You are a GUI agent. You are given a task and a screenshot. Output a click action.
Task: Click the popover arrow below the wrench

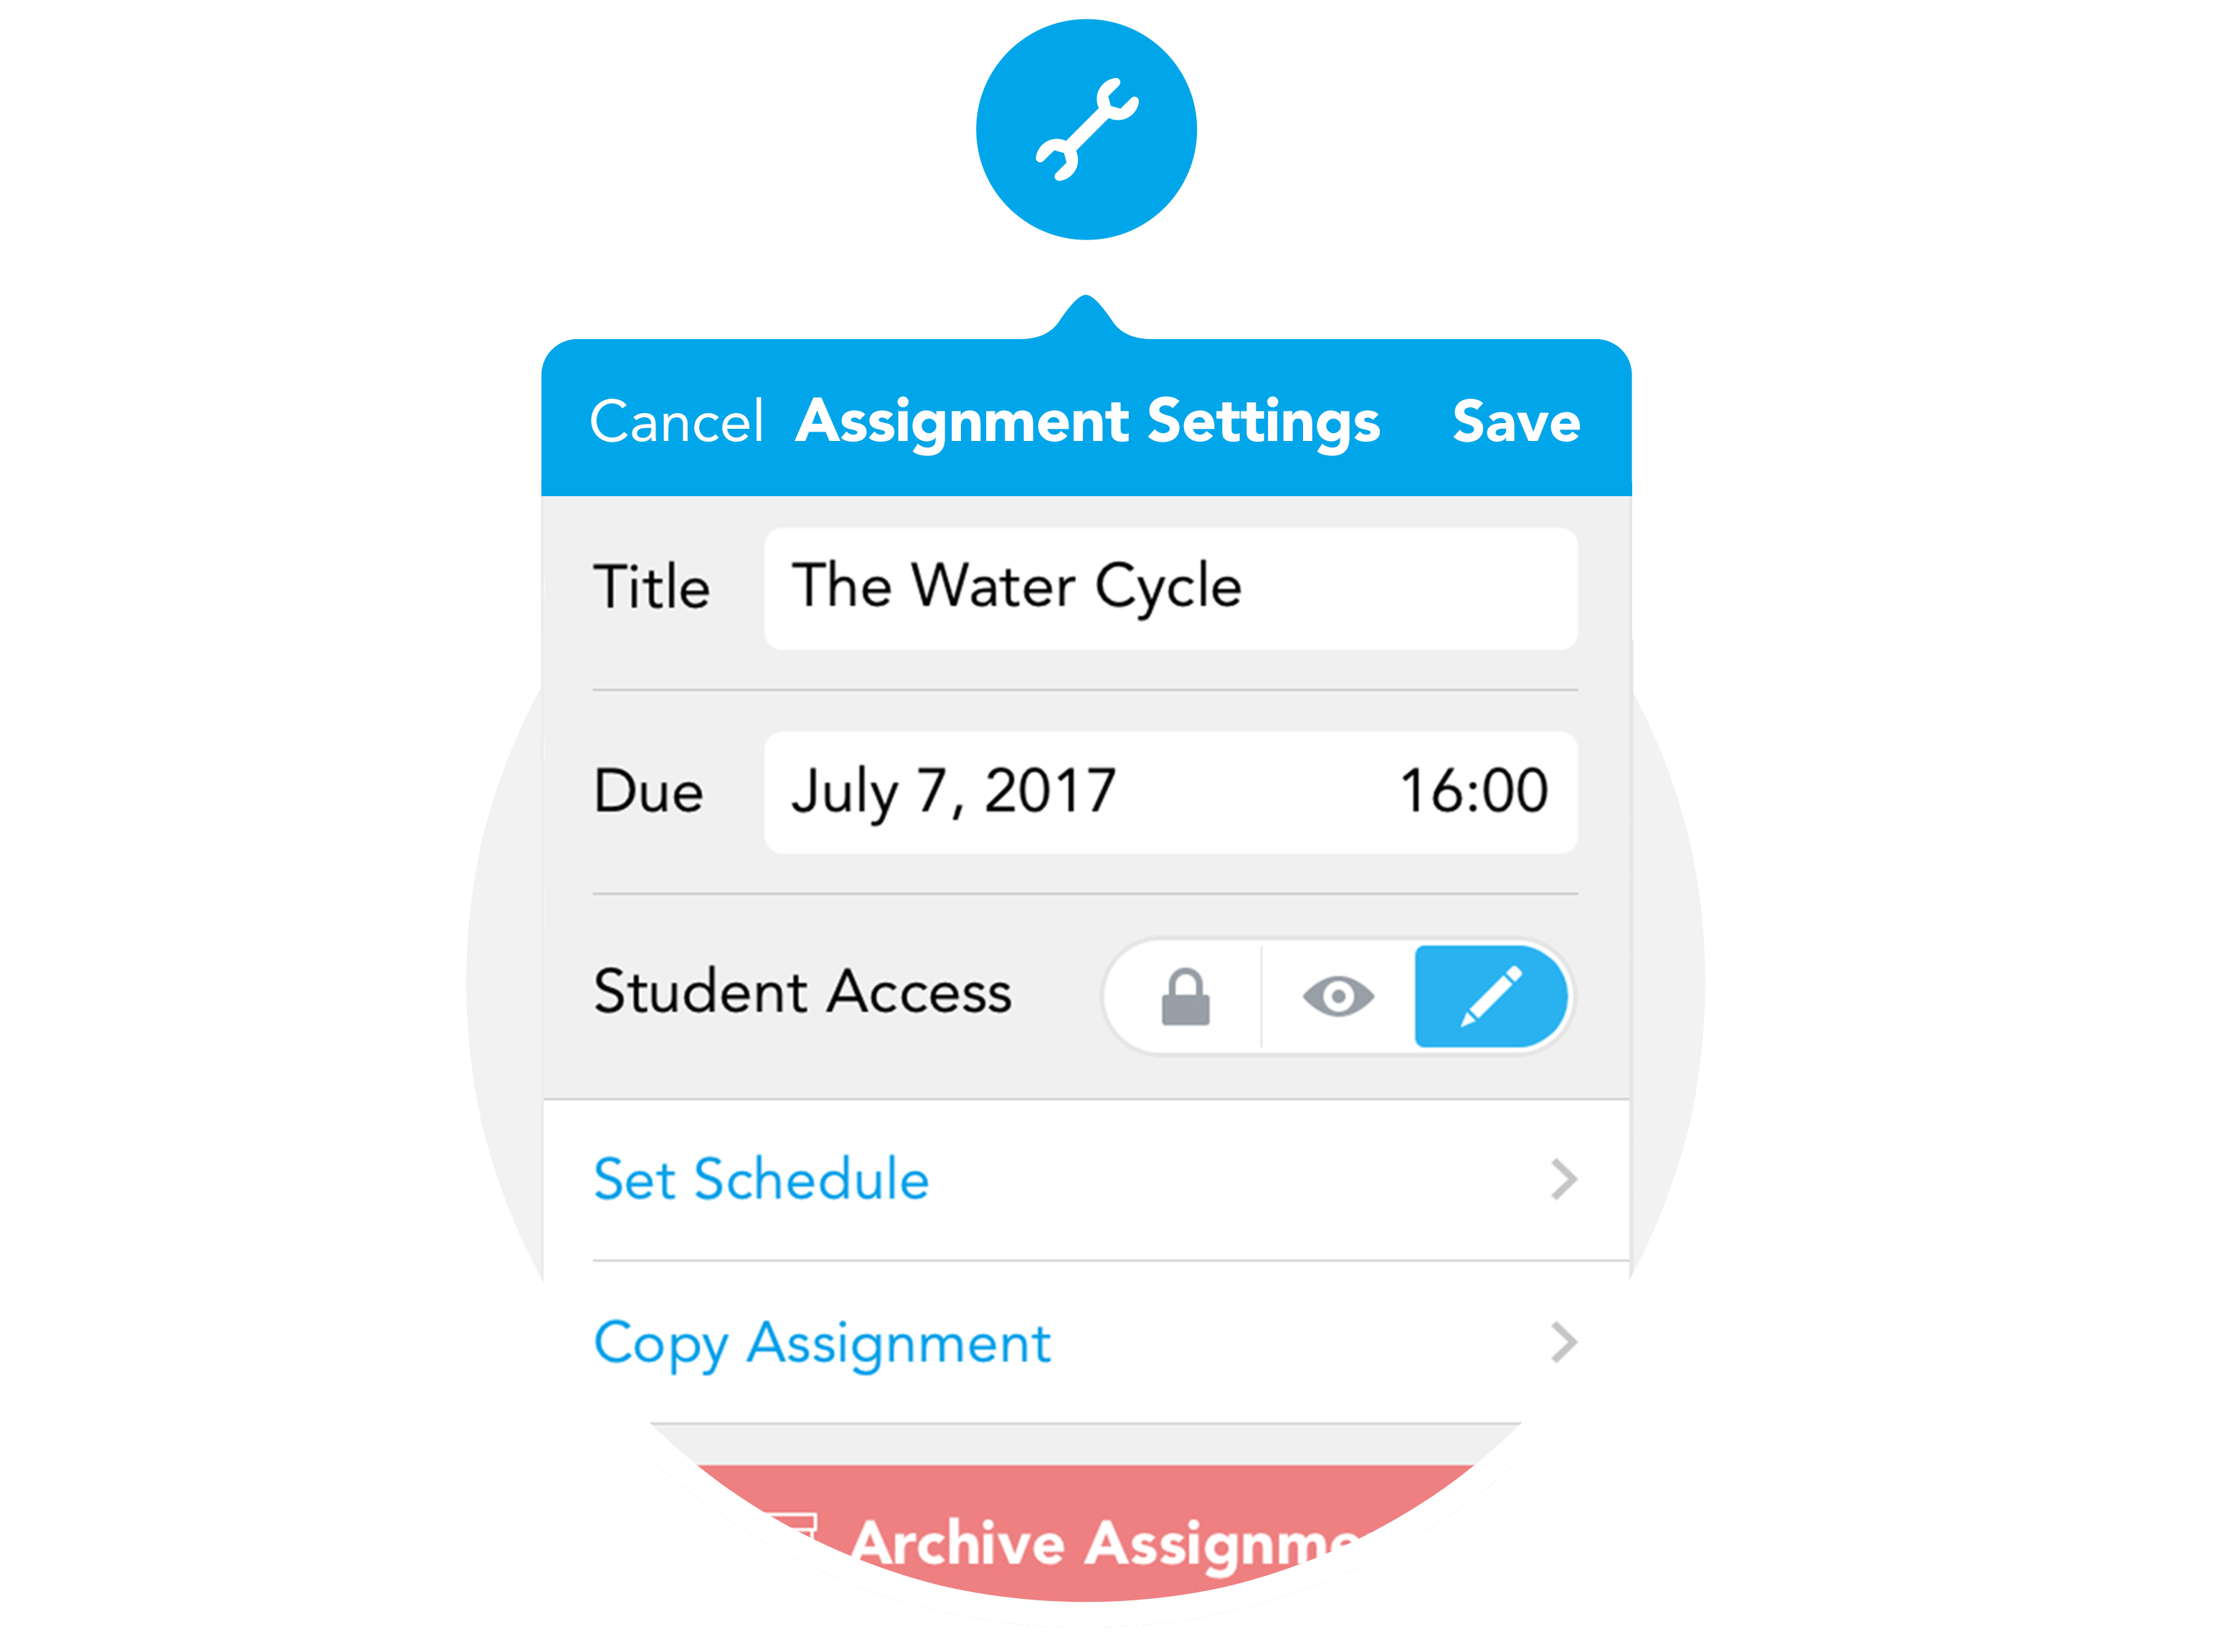(1086, 318)
